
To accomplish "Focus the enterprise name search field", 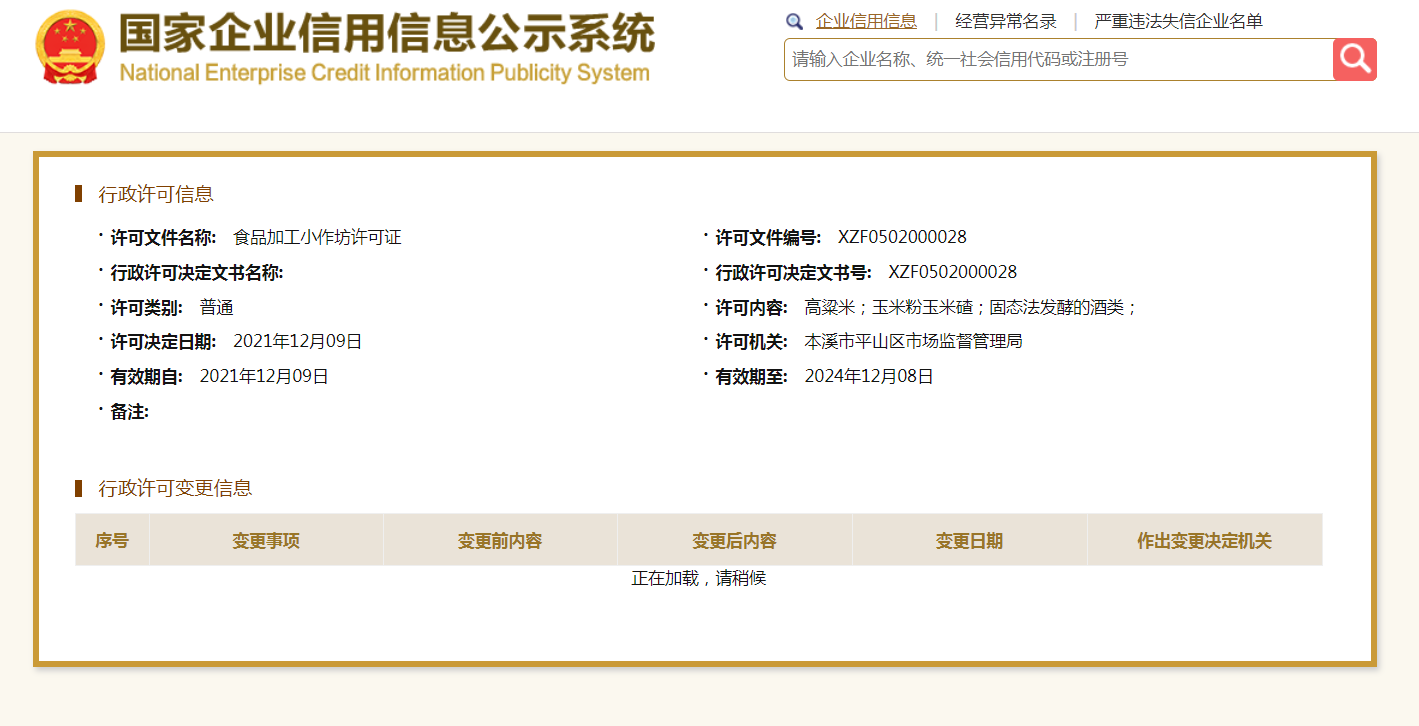I will click(x=1059, y=59).
